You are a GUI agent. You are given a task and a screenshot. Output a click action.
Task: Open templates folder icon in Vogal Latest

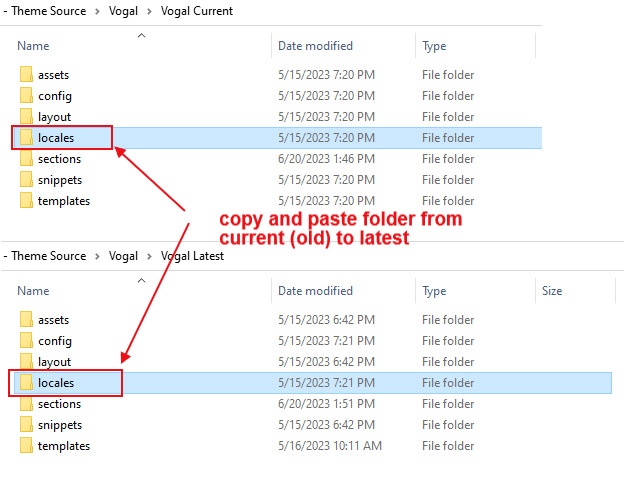(x=26, y=445)
